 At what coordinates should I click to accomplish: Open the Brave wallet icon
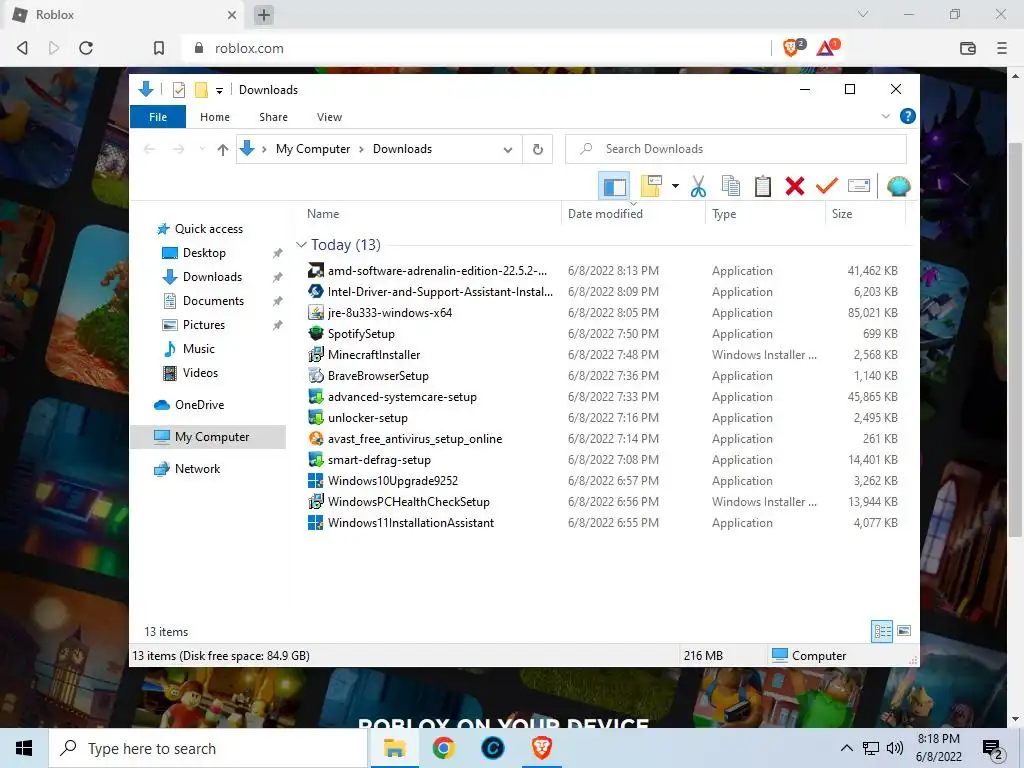[x=968, y=48]
